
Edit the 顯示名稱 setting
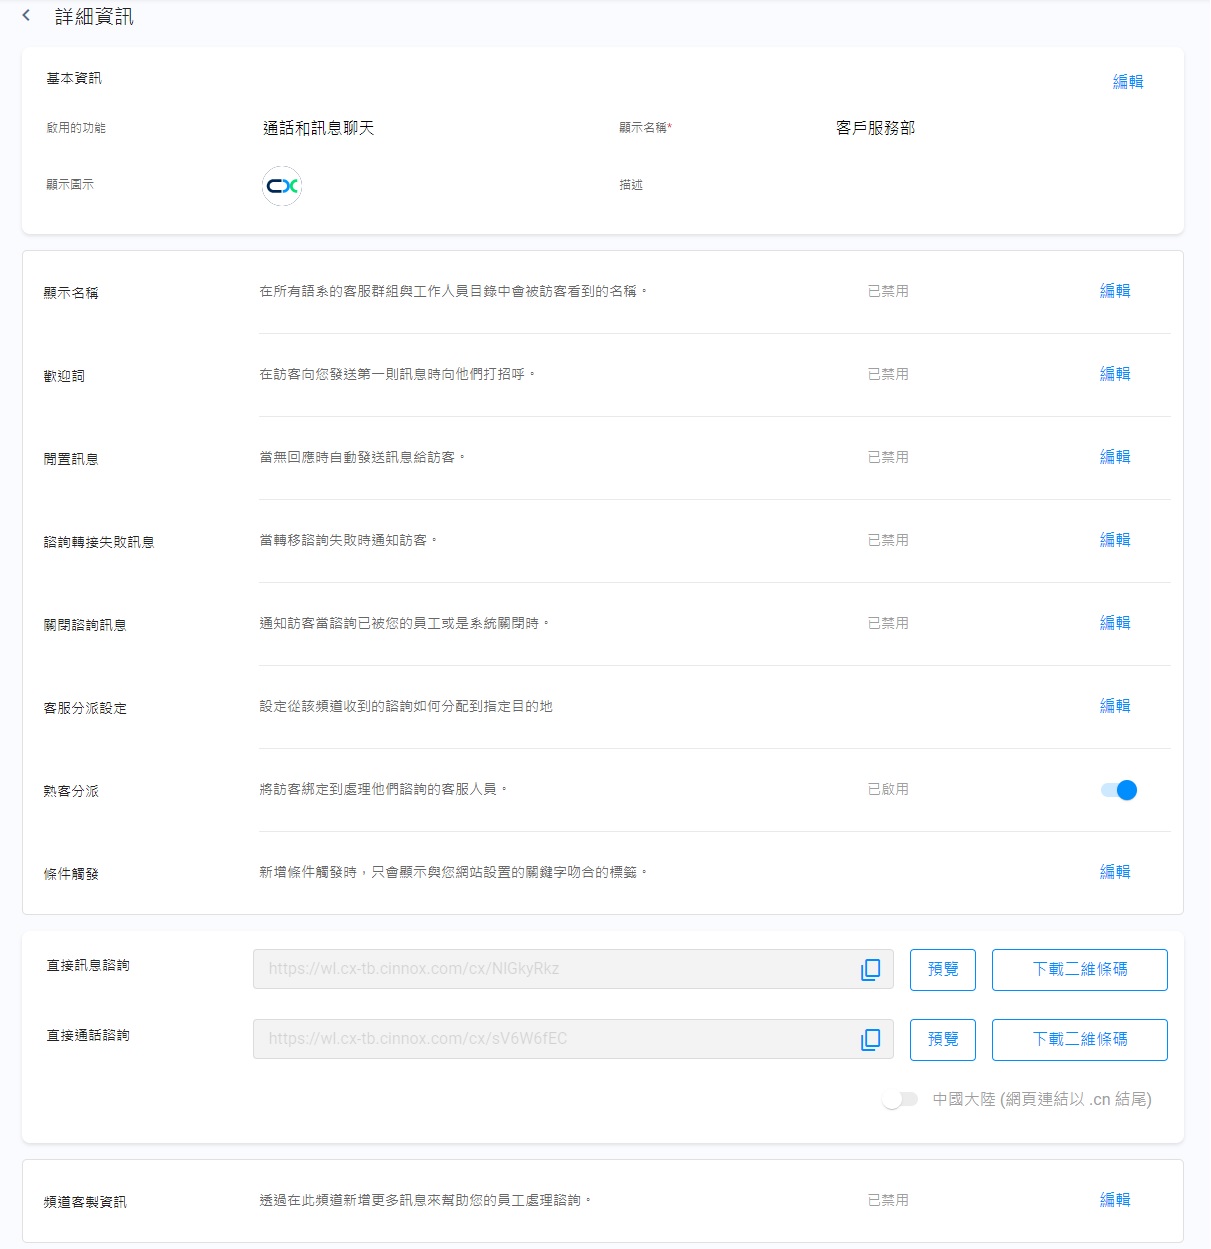pos(1115,291)
